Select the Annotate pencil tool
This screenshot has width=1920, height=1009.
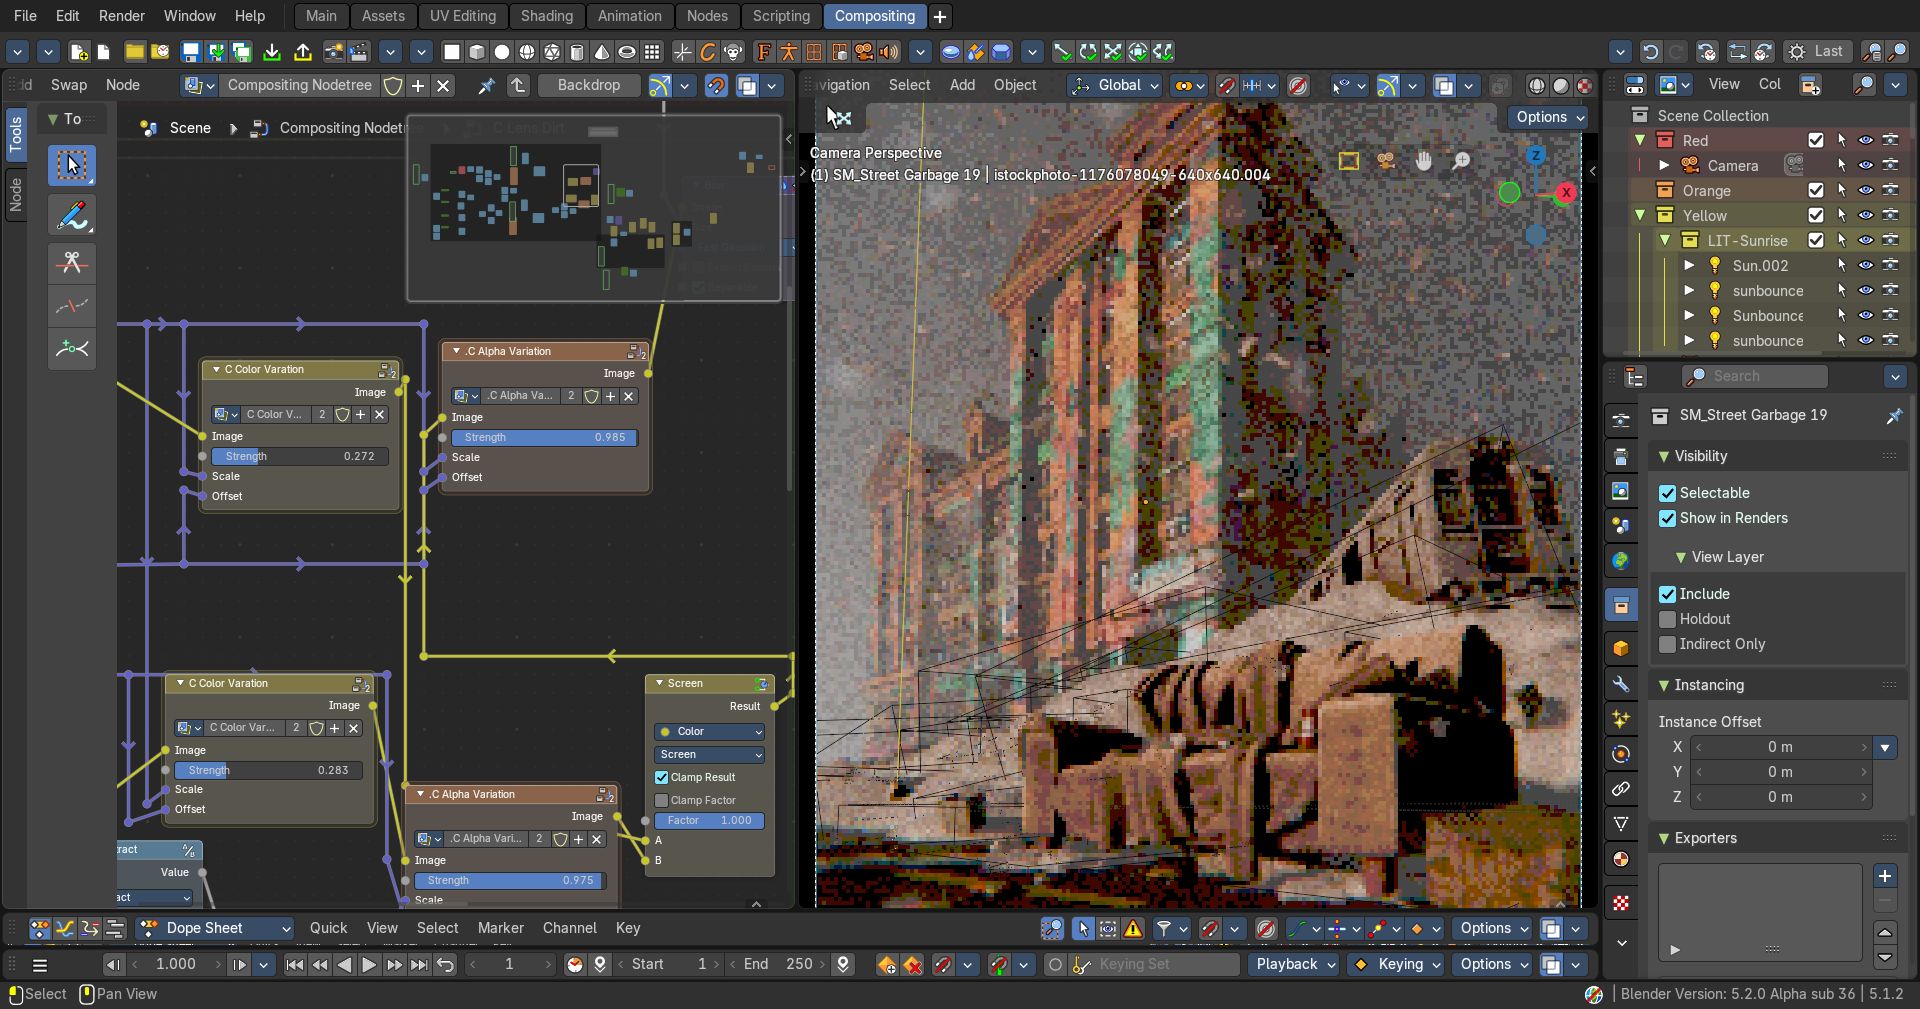(72, 215)
